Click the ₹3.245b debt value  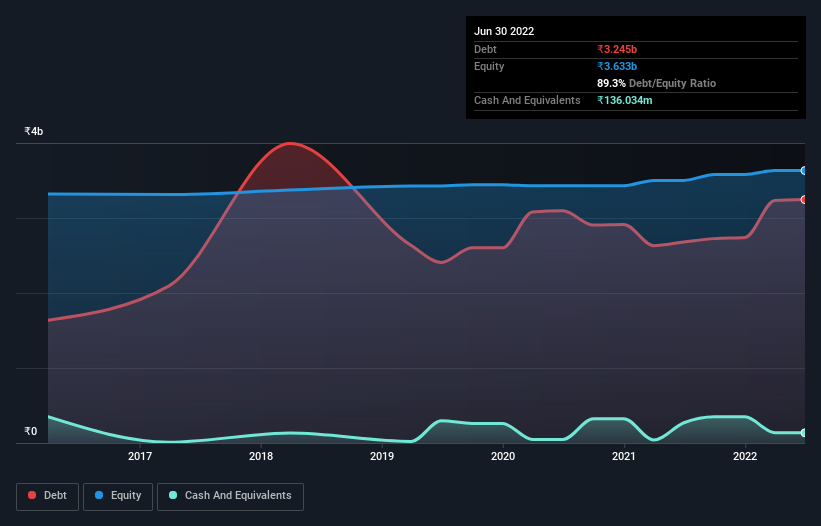tap(617, 49)
